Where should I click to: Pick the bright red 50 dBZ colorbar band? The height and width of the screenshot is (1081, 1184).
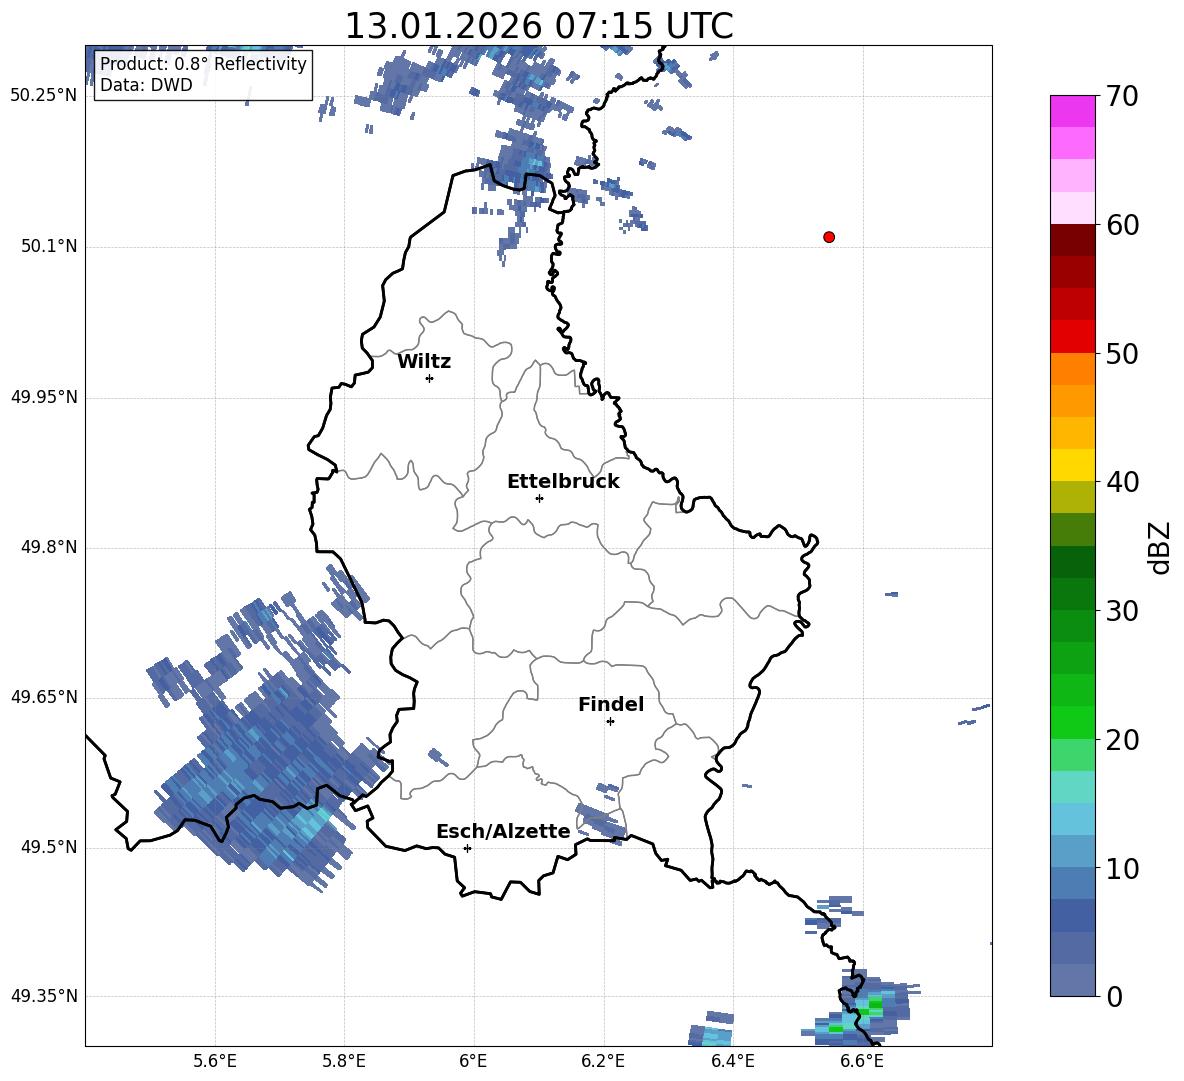[1072, 337]
